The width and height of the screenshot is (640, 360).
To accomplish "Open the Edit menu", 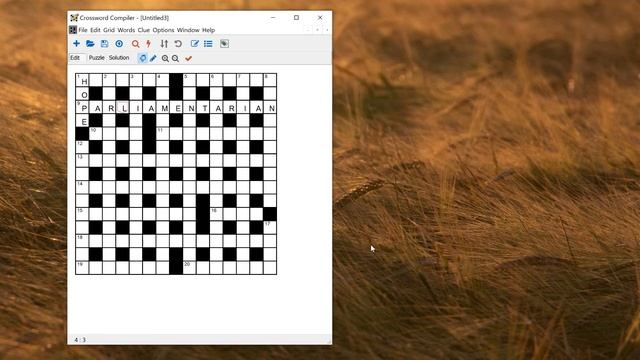I will pyautogui.click(x=95, y=30).
